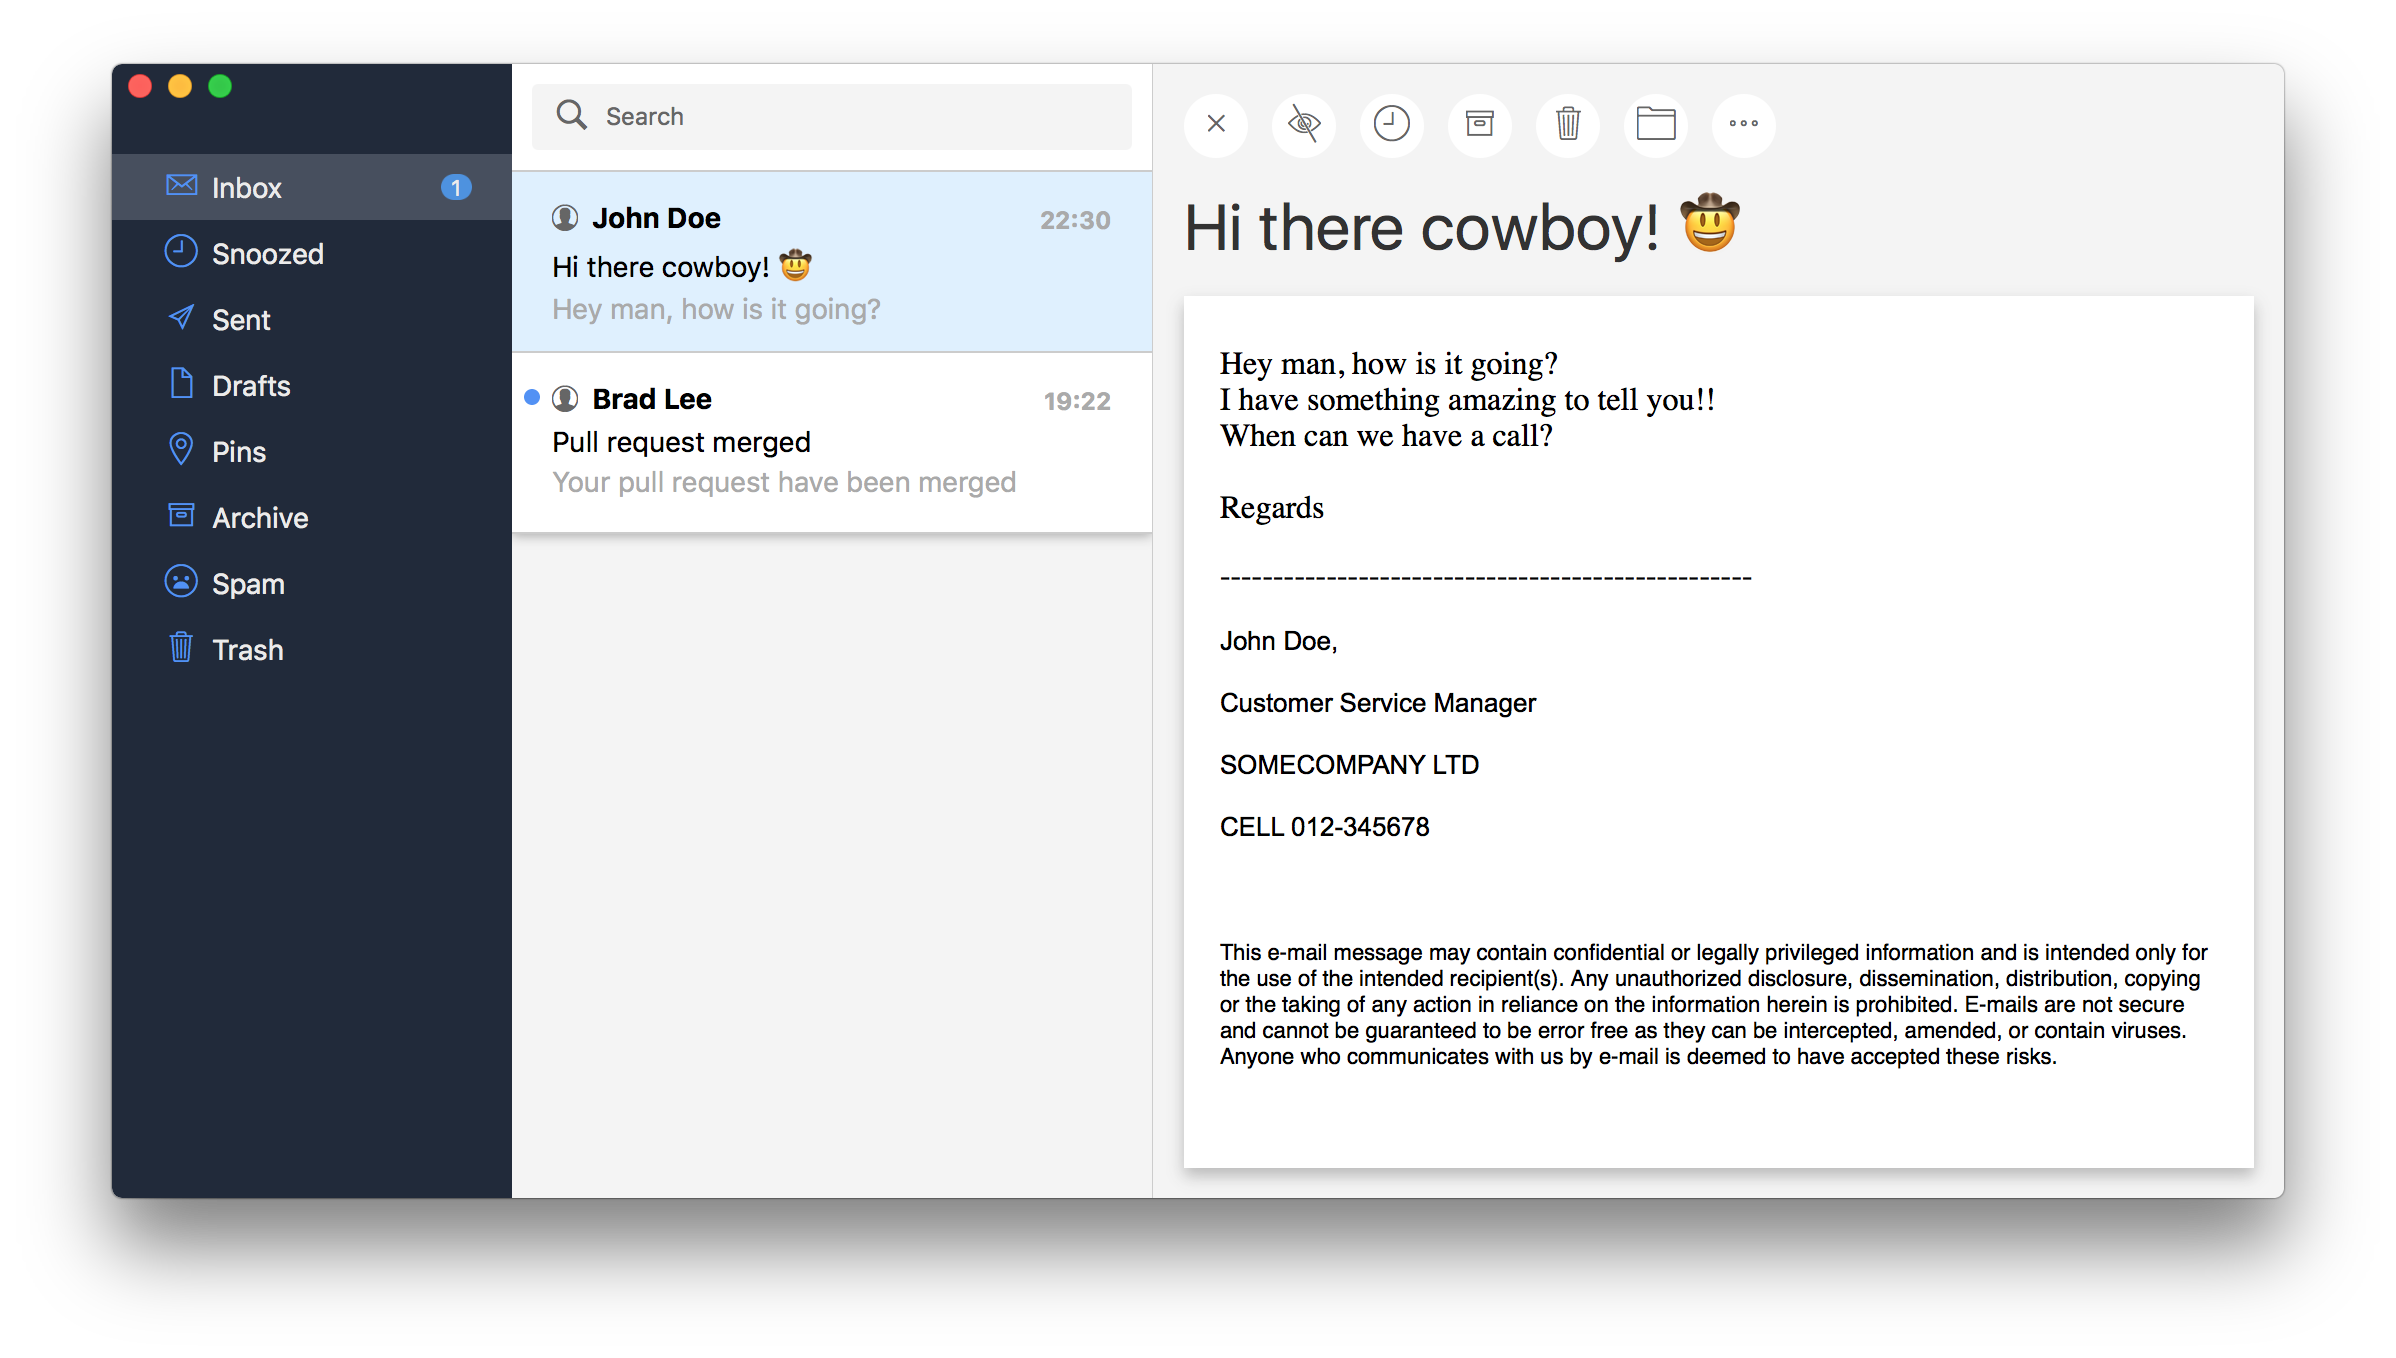Open the Sent folder
Screen dimensions: 2396x1358
pos(241,320)
